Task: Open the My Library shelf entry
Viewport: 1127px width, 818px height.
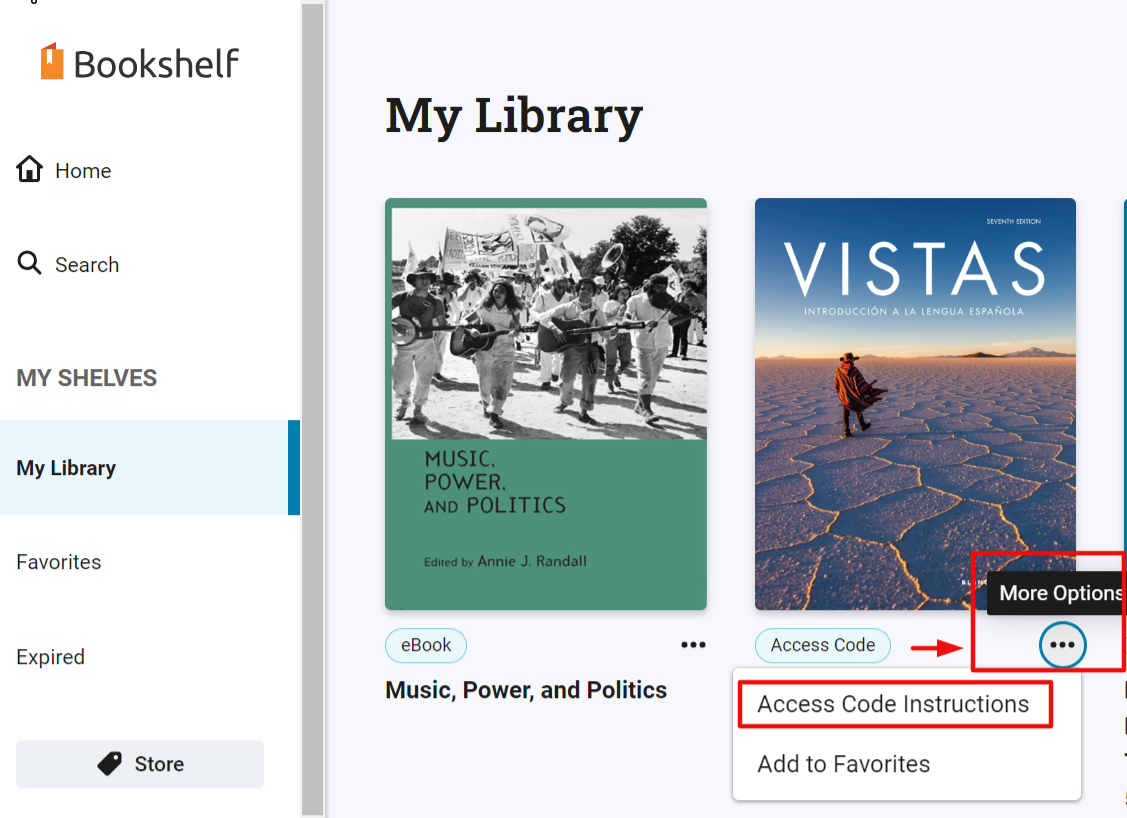Action: click(66, 467)
